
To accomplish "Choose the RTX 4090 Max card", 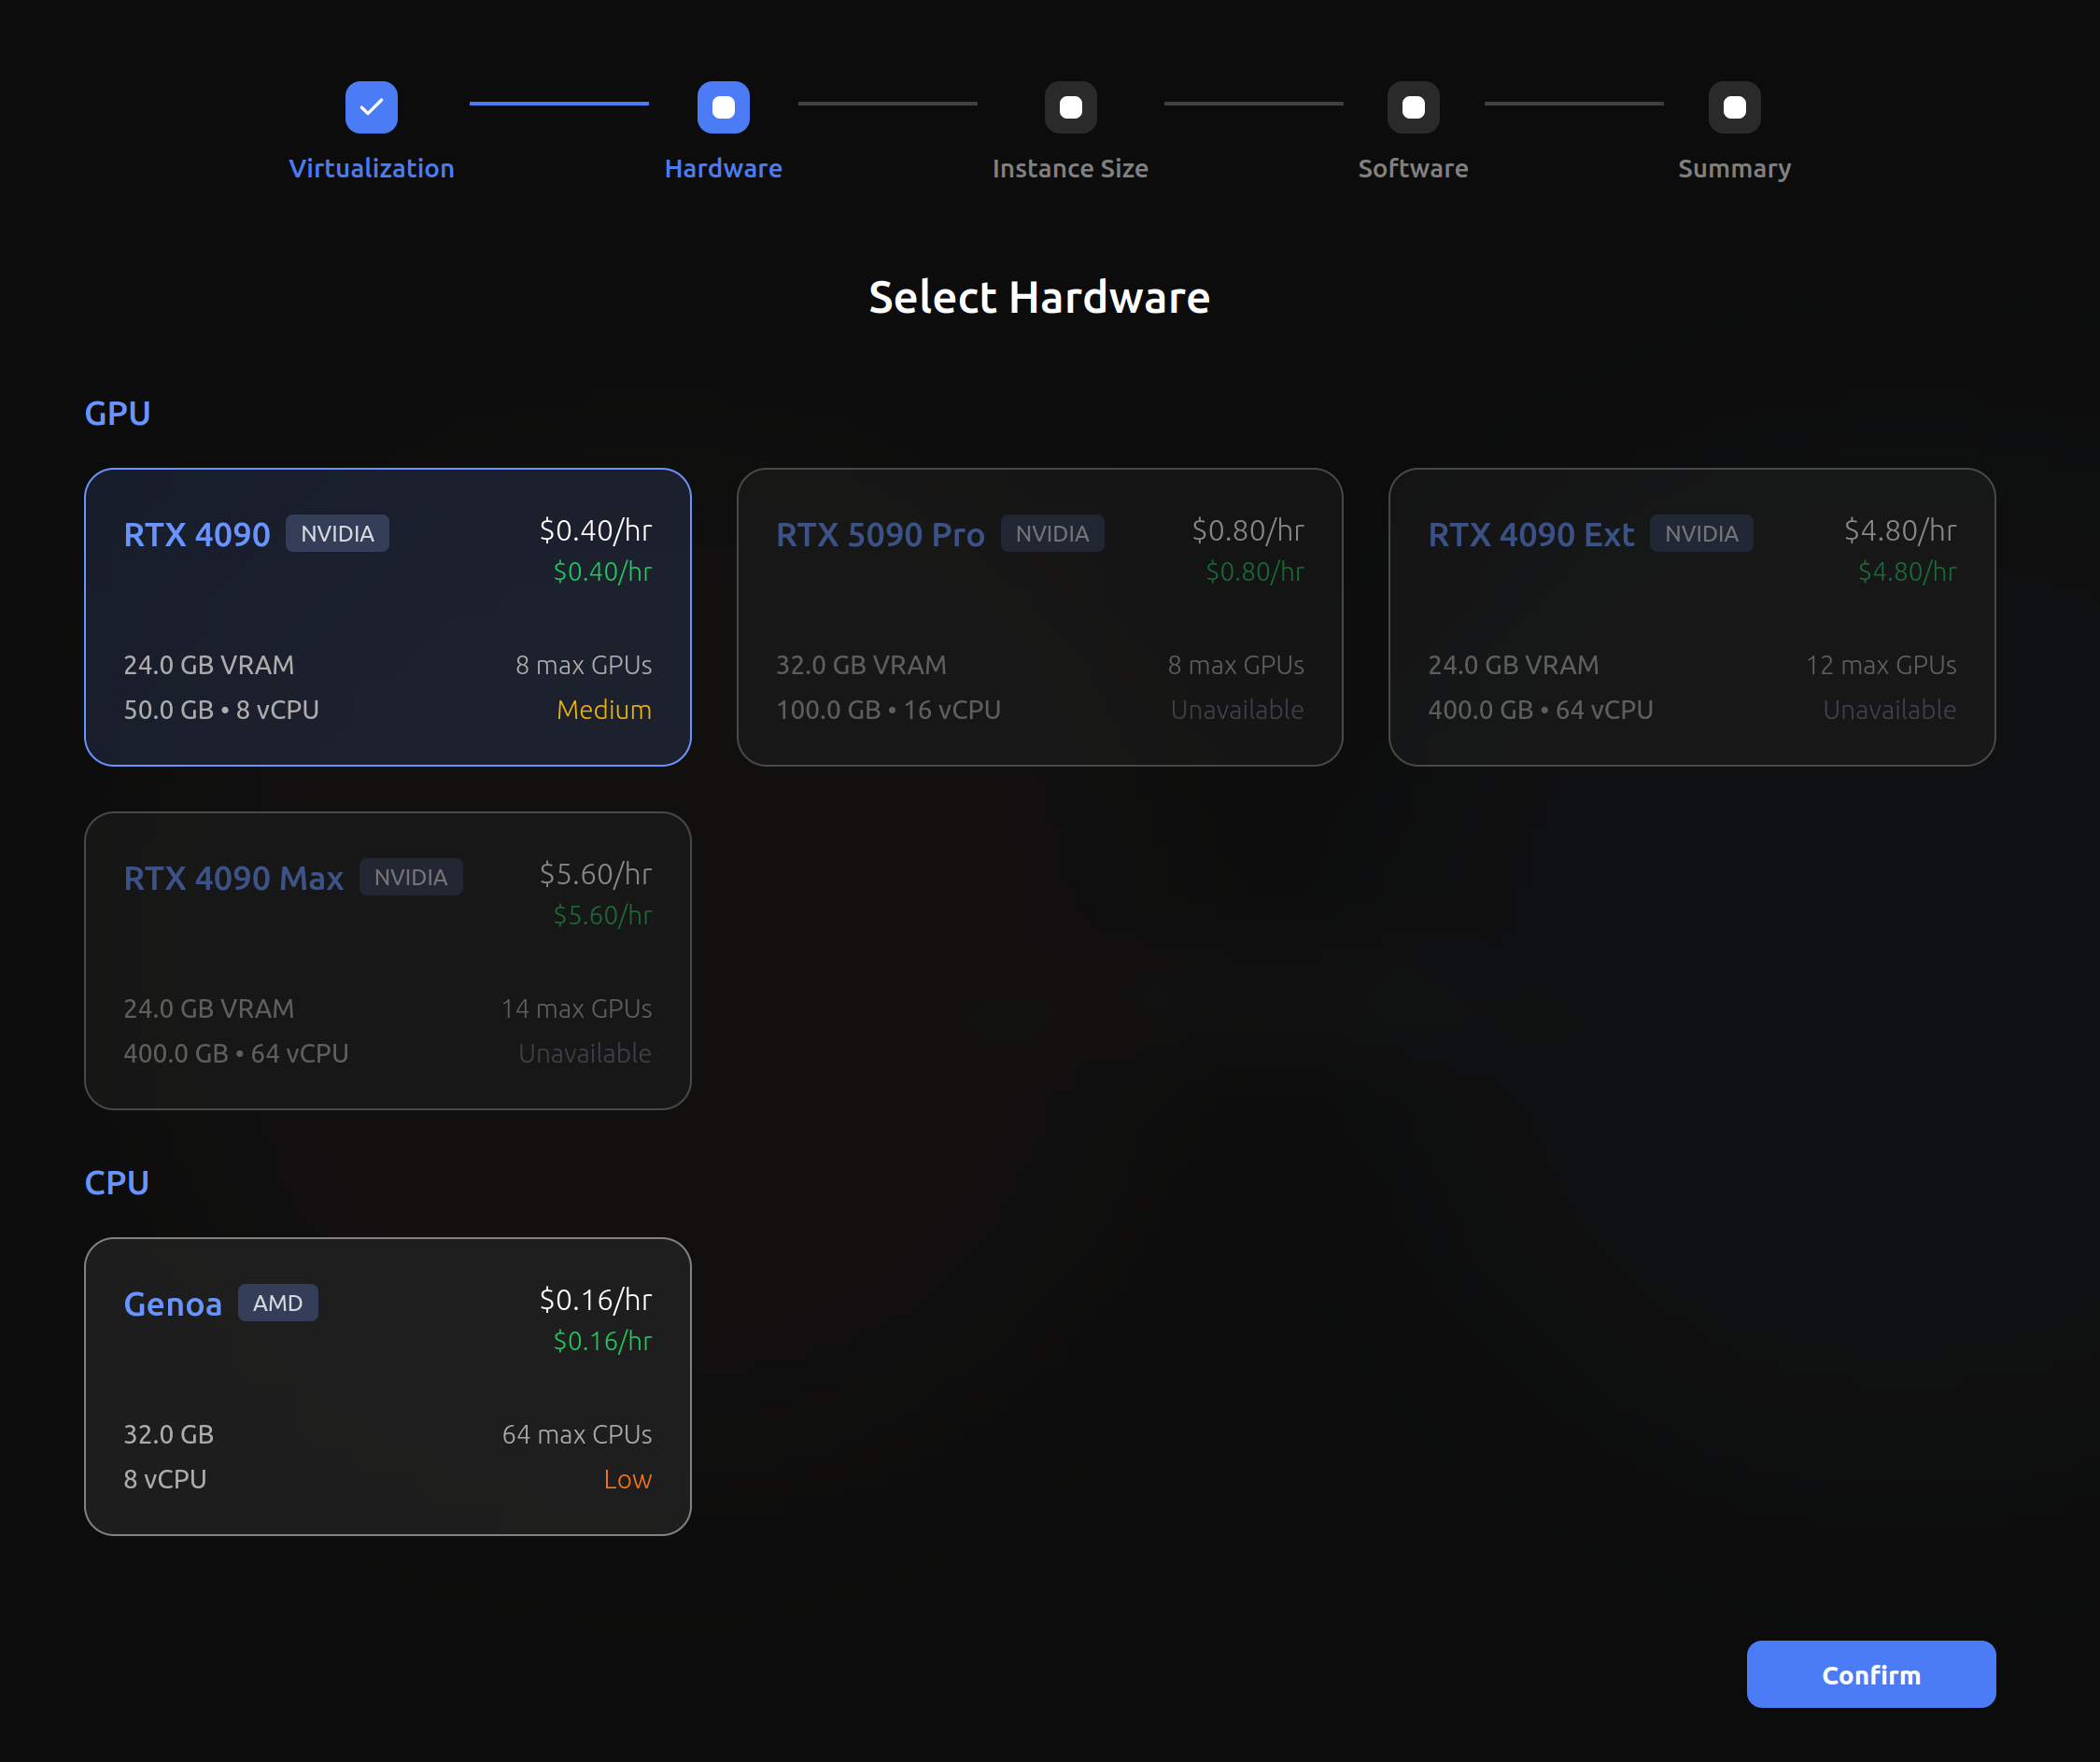I will tap(387, 960).
